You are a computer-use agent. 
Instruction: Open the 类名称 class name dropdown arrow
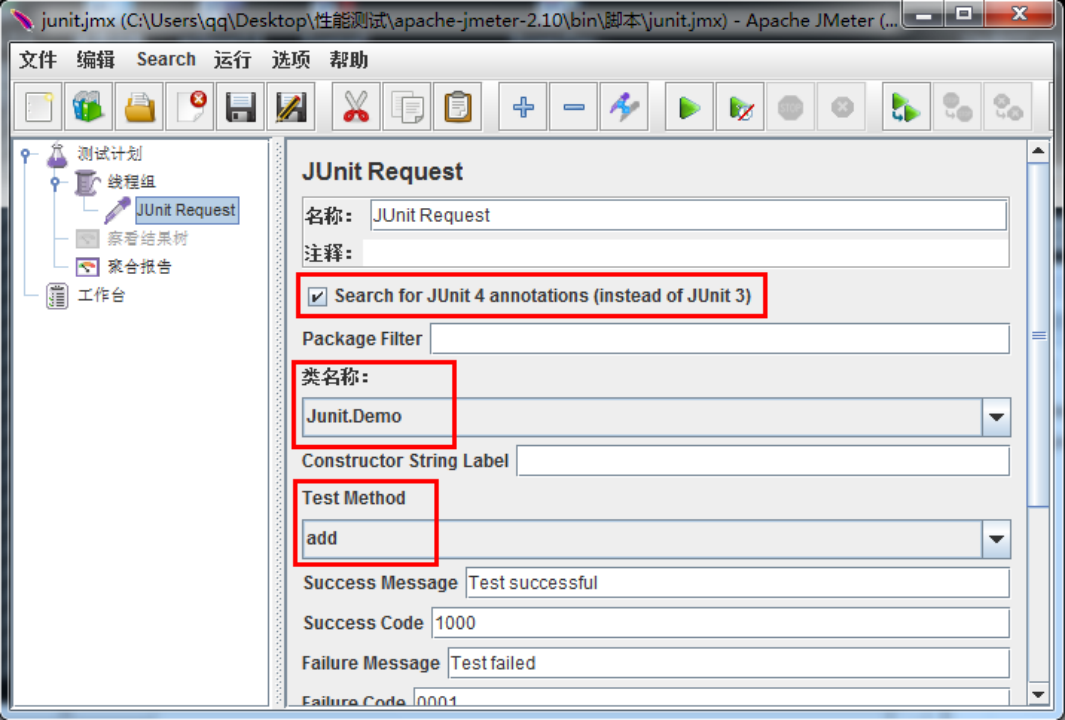tap(996, 417)
